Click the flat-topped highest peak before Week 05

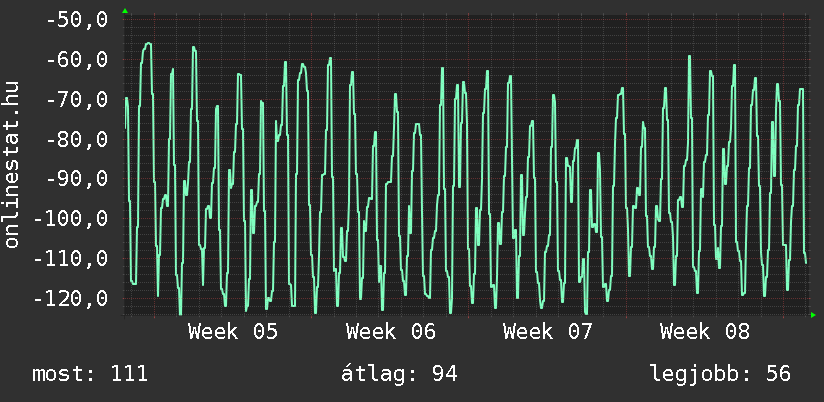coord(147,44)
